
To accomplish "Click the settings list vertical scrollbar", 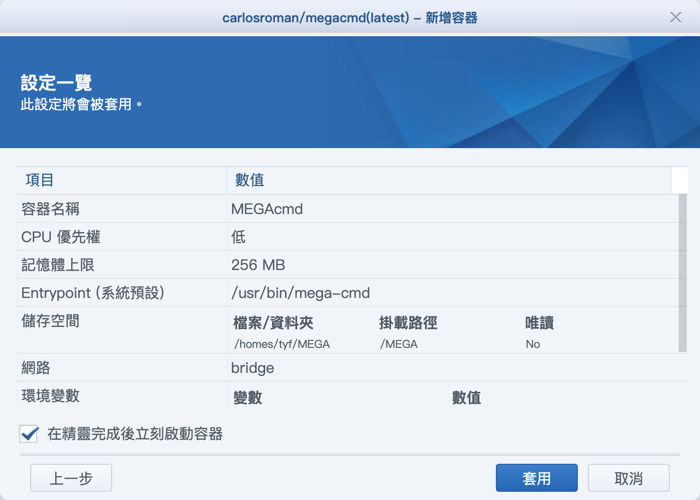I will click(x=683, y=273).
